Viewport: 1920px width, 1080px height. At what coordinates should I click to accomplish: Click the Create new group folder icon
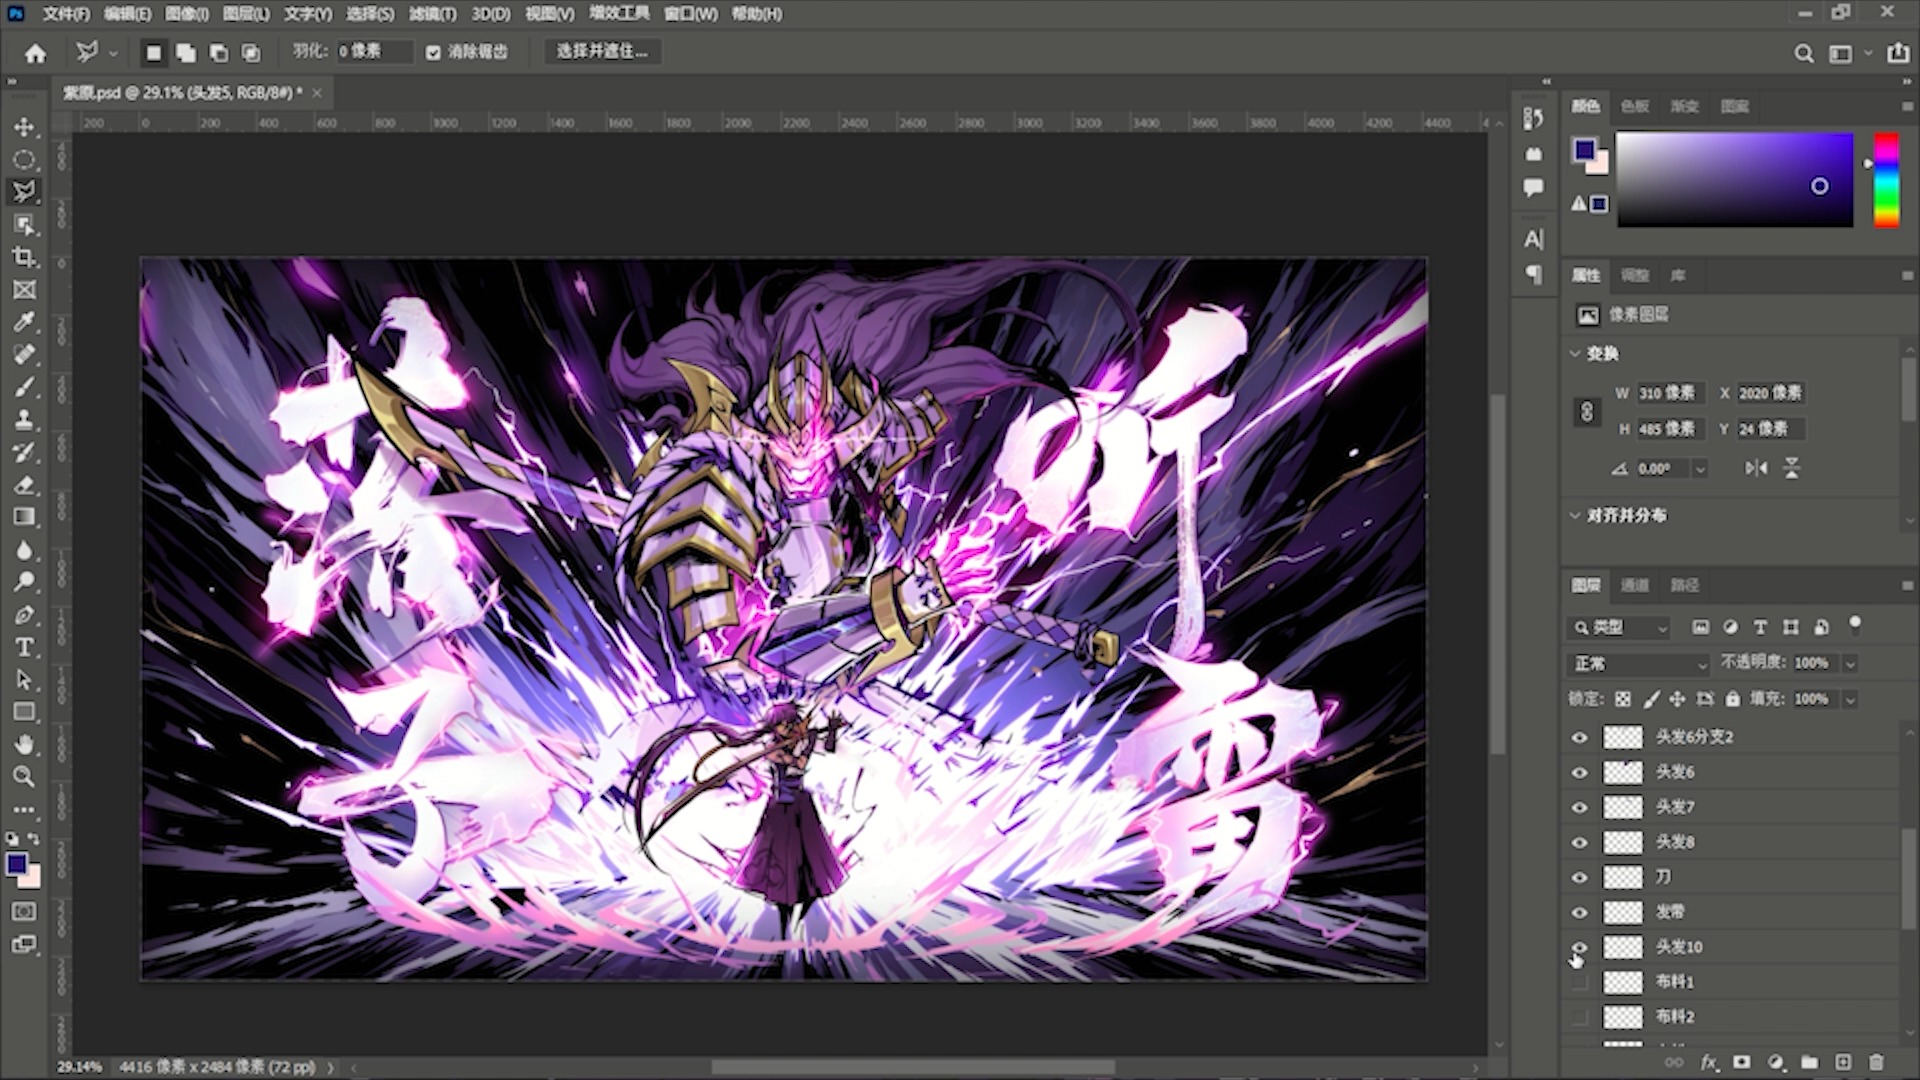click(x=1809, y=1062)
